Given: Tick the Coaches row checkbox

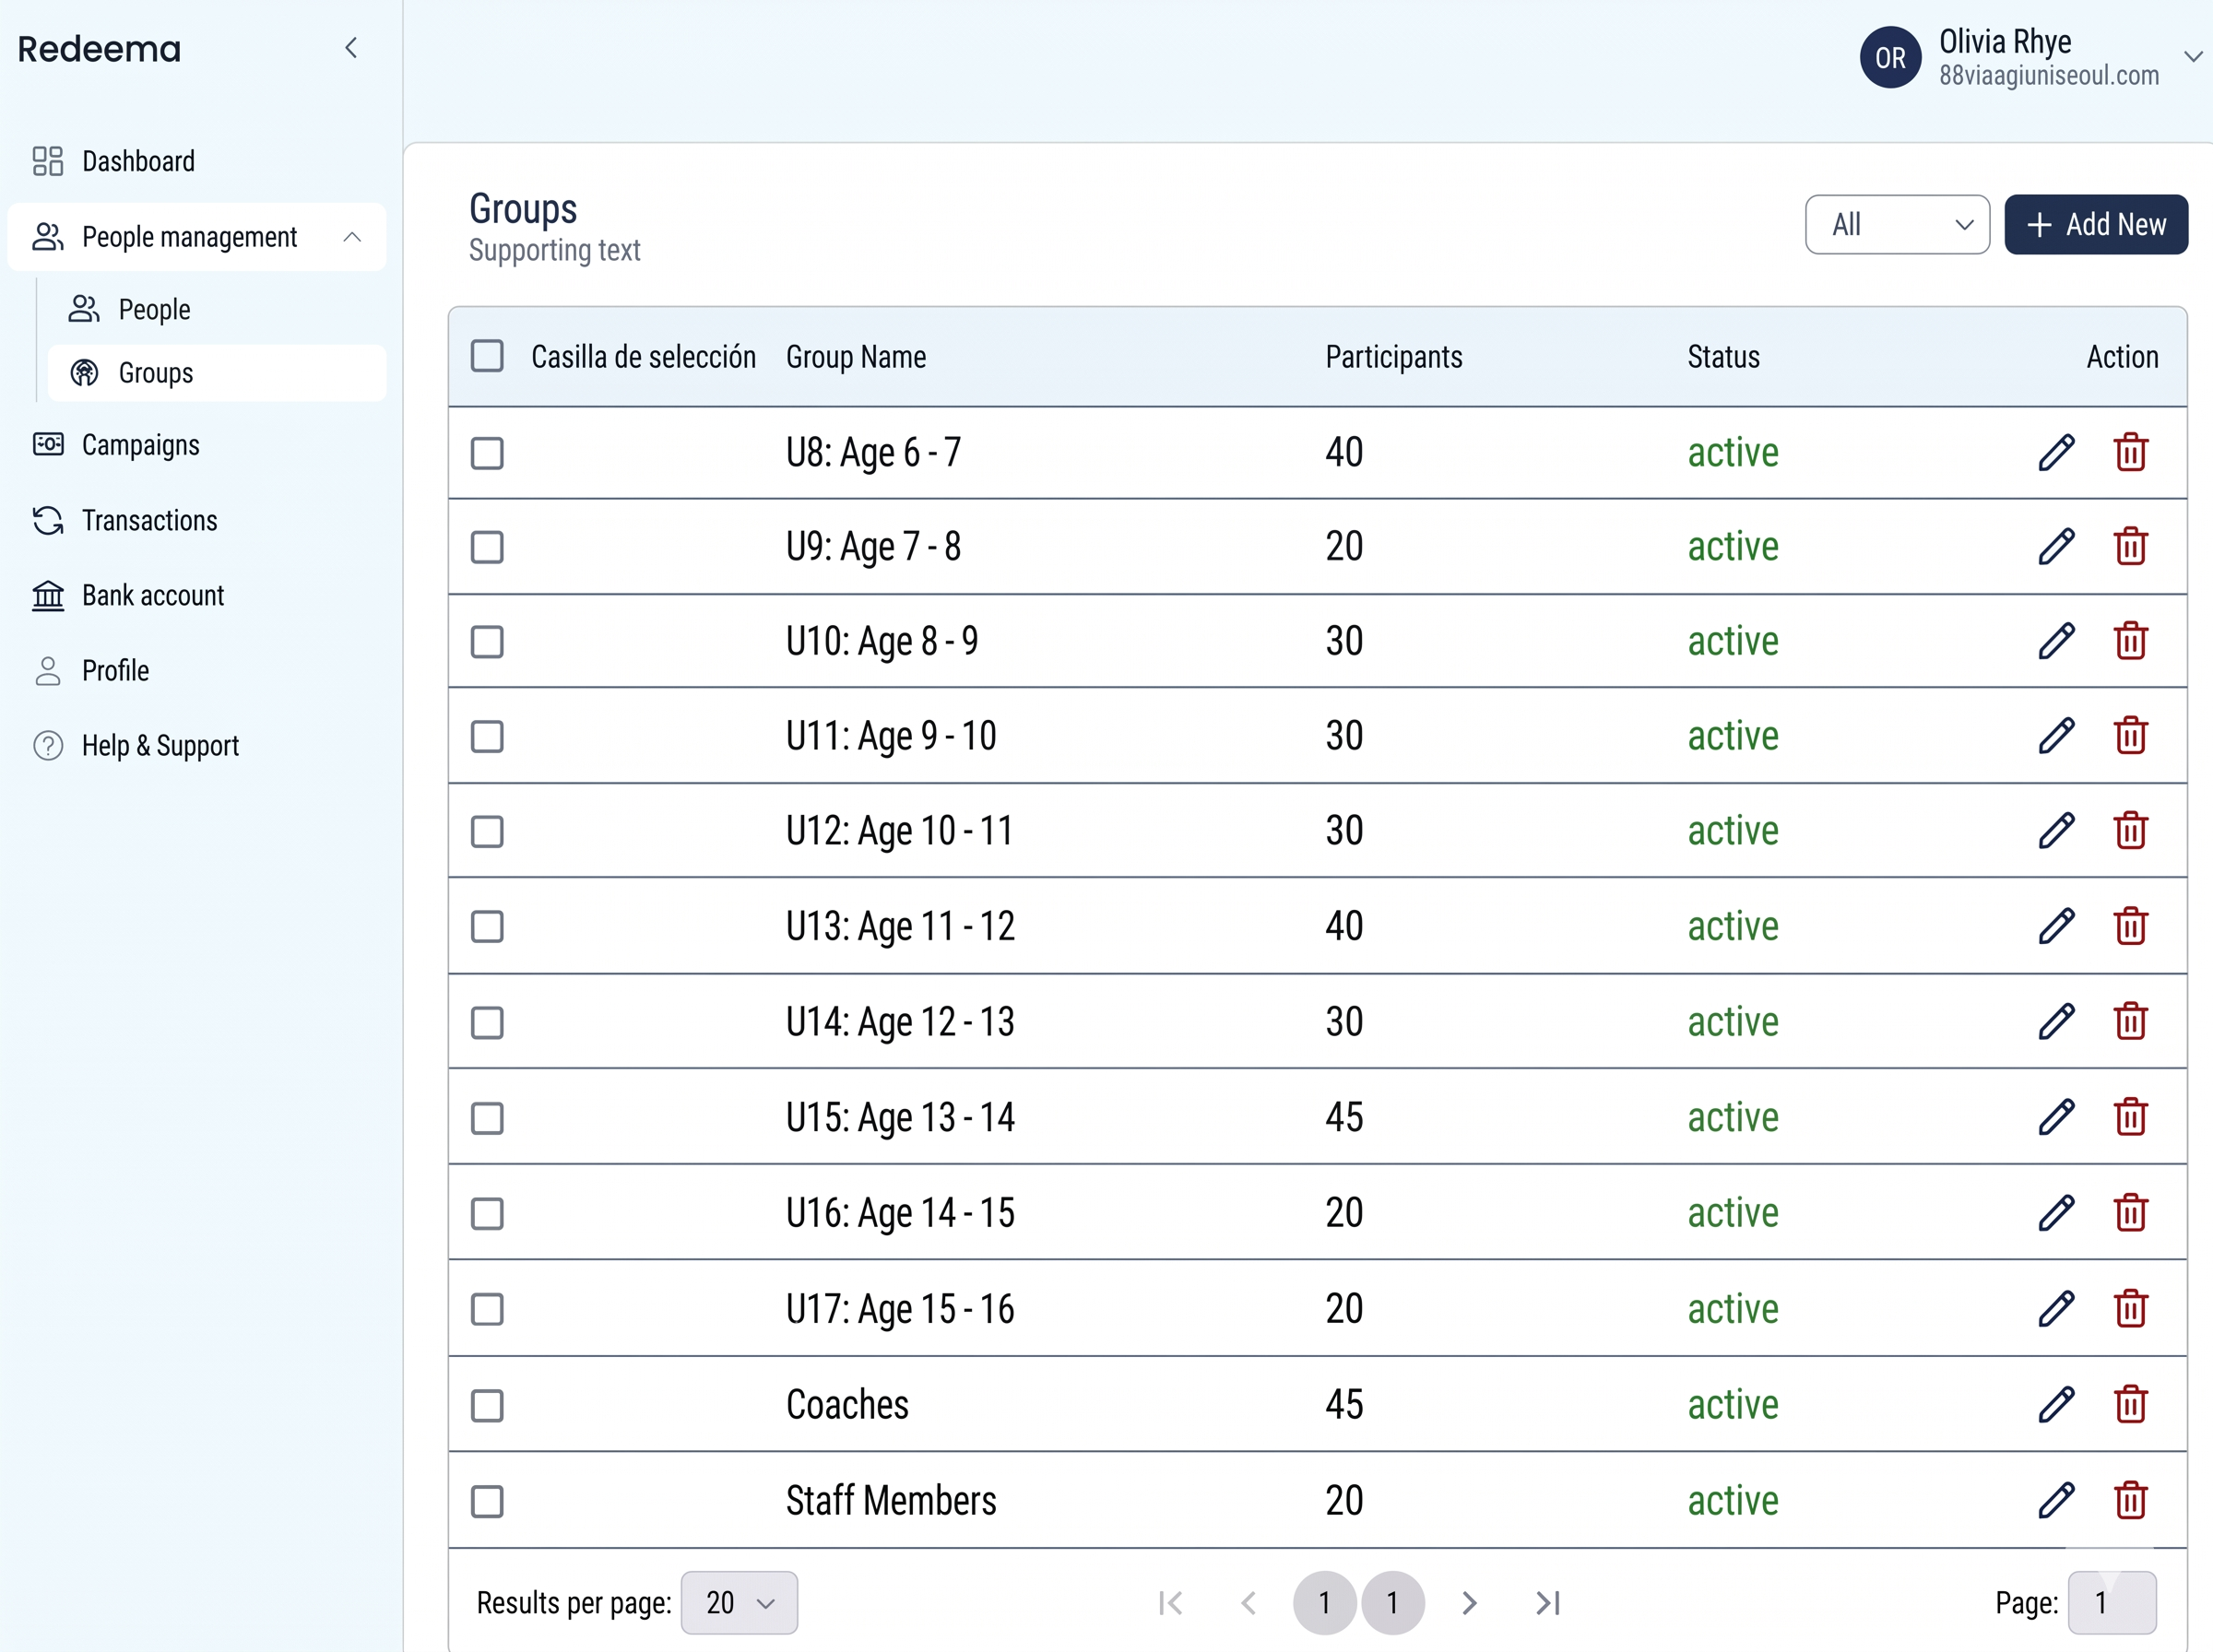Looking at the screenshot, I should (x=487, y=1405).
